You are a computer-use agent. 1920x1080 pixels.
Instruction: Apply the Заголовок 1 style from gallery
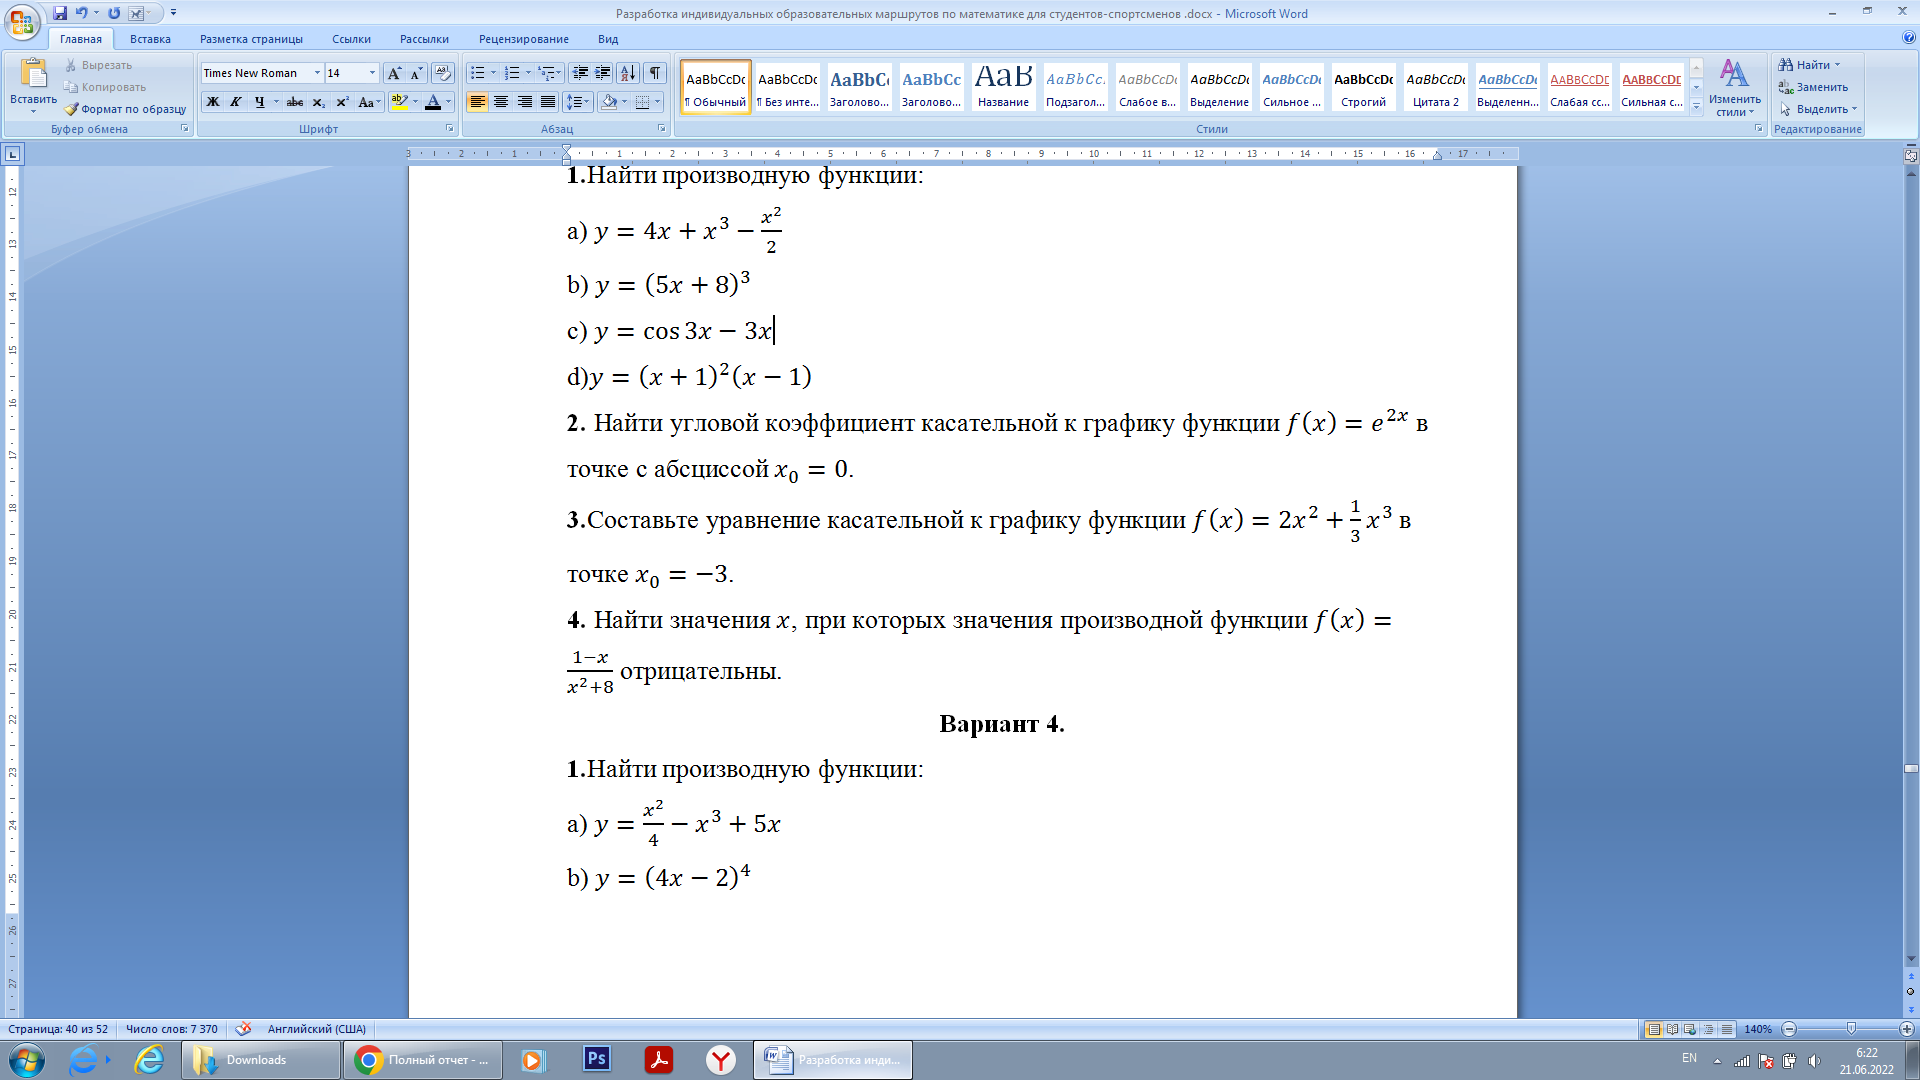(859, 86)
